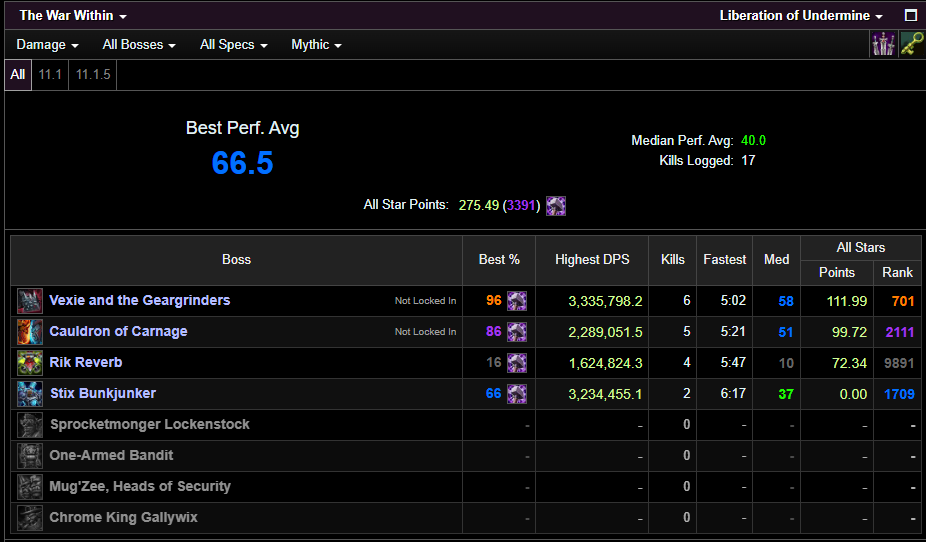
Task: Open The War Within expansion dropdown
Action: tap(73, 15)
